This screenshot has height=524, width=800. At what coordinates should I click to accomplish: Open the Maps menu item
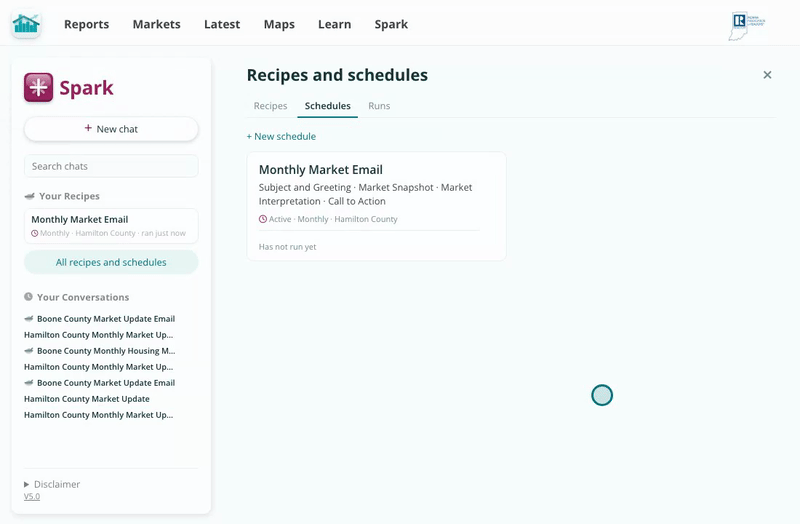[x=279, y=24]
